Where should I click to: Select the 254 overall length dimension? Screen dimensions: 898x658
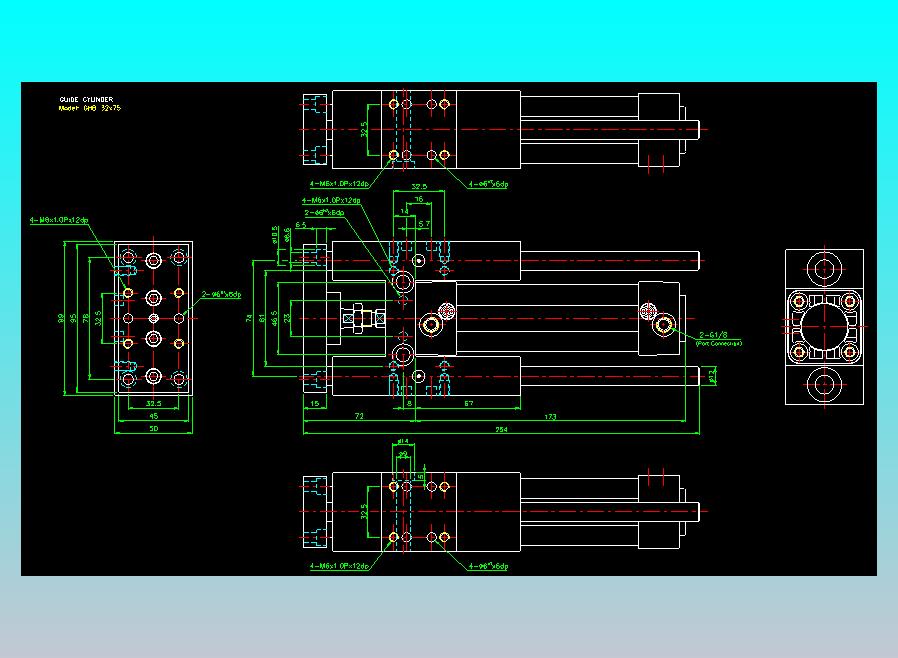click(503, 429)
